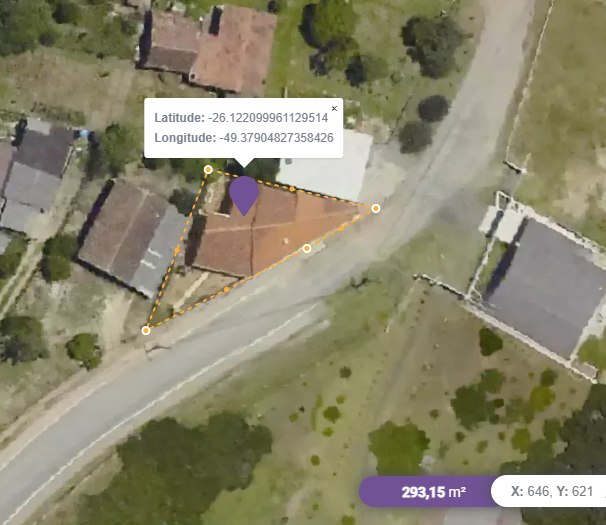Close the latitude longitude popup
606x525 pixels.
click(x=334, y=108)
